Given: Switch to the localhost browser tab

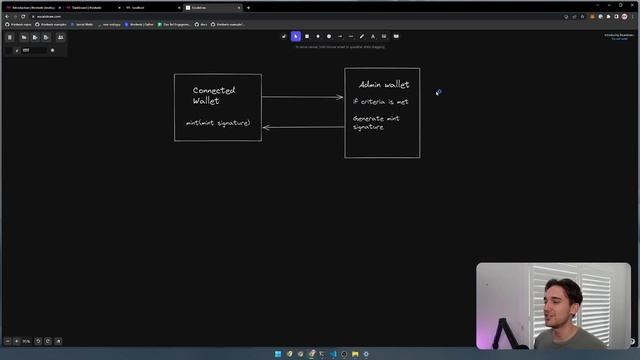Looking at the screenshot, I should click(152, 8).
